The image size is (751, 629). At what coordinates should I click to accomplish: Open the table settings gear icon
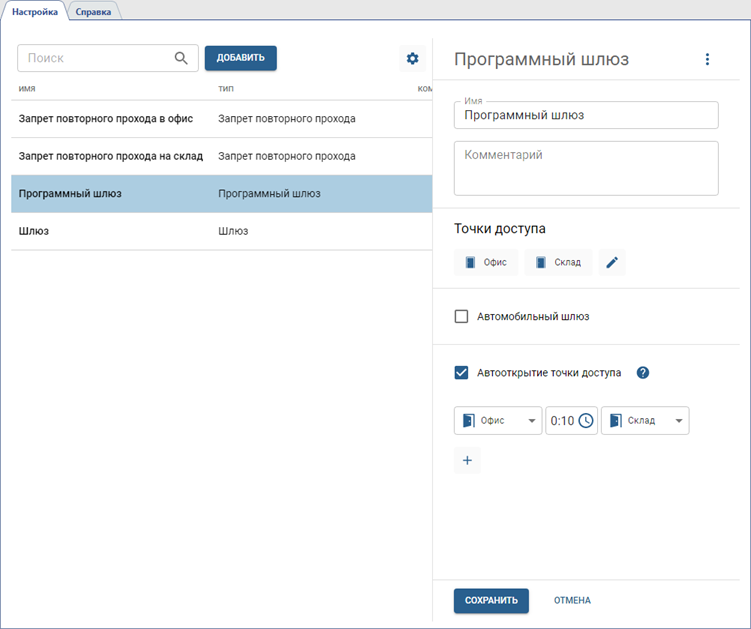tap(412, 59)
